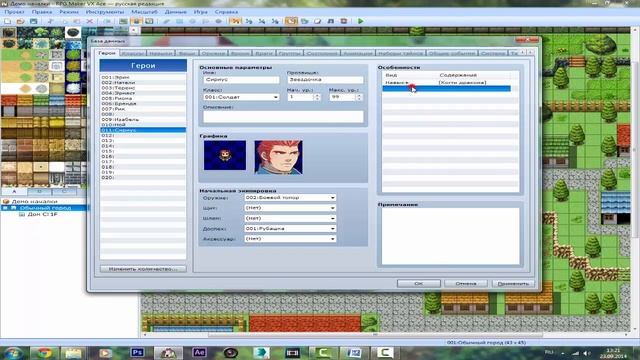The width and height of the screenshot is (640, 360).
Task: Select hero 009:Изабель in the list
Action: (143, 120)
